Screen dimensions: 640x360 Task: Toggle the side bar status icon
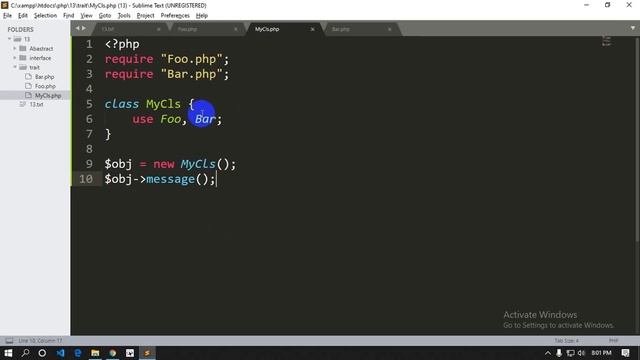coord(9,340)
